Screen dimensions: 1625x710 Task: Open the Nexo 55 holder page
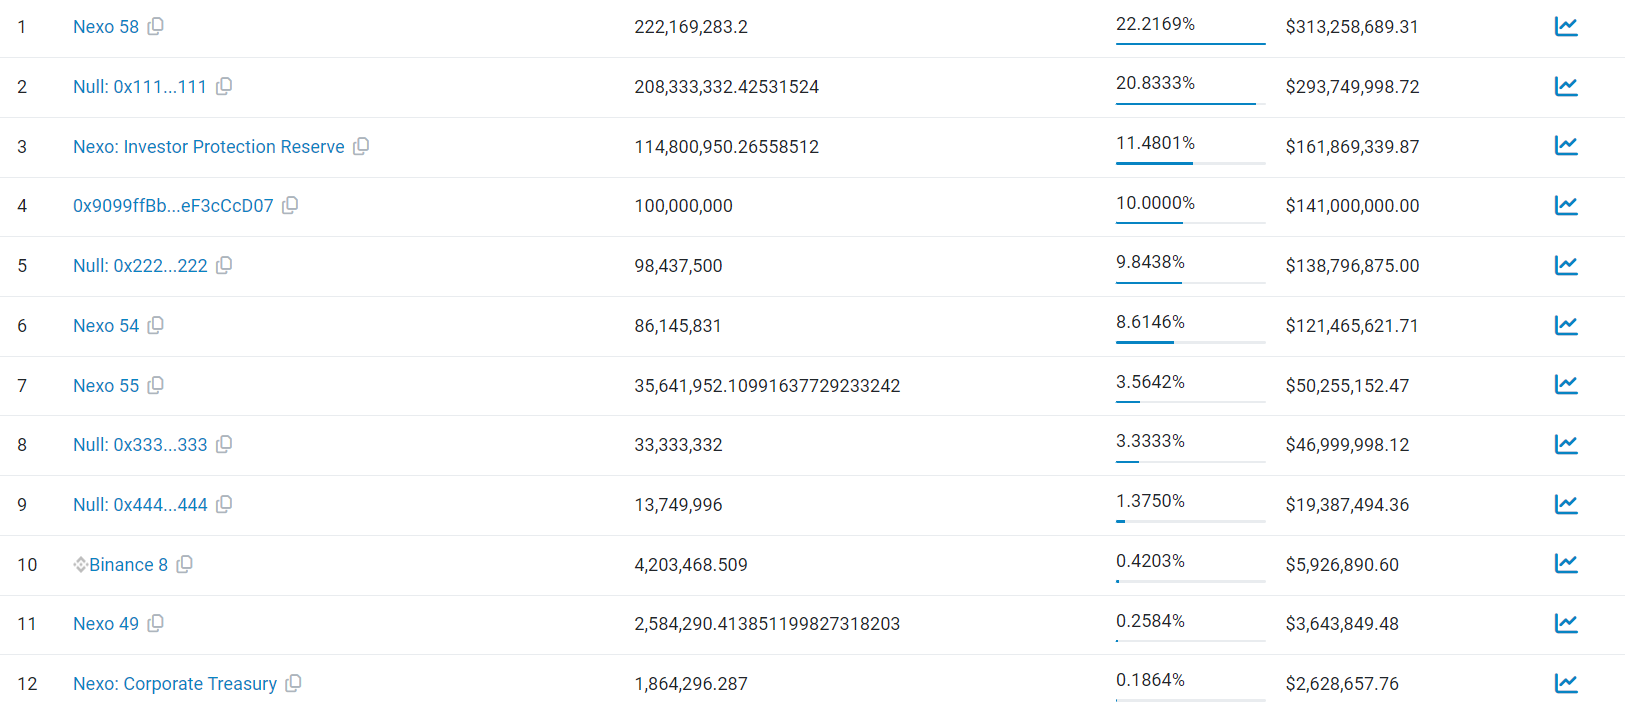tap(106, 386)
